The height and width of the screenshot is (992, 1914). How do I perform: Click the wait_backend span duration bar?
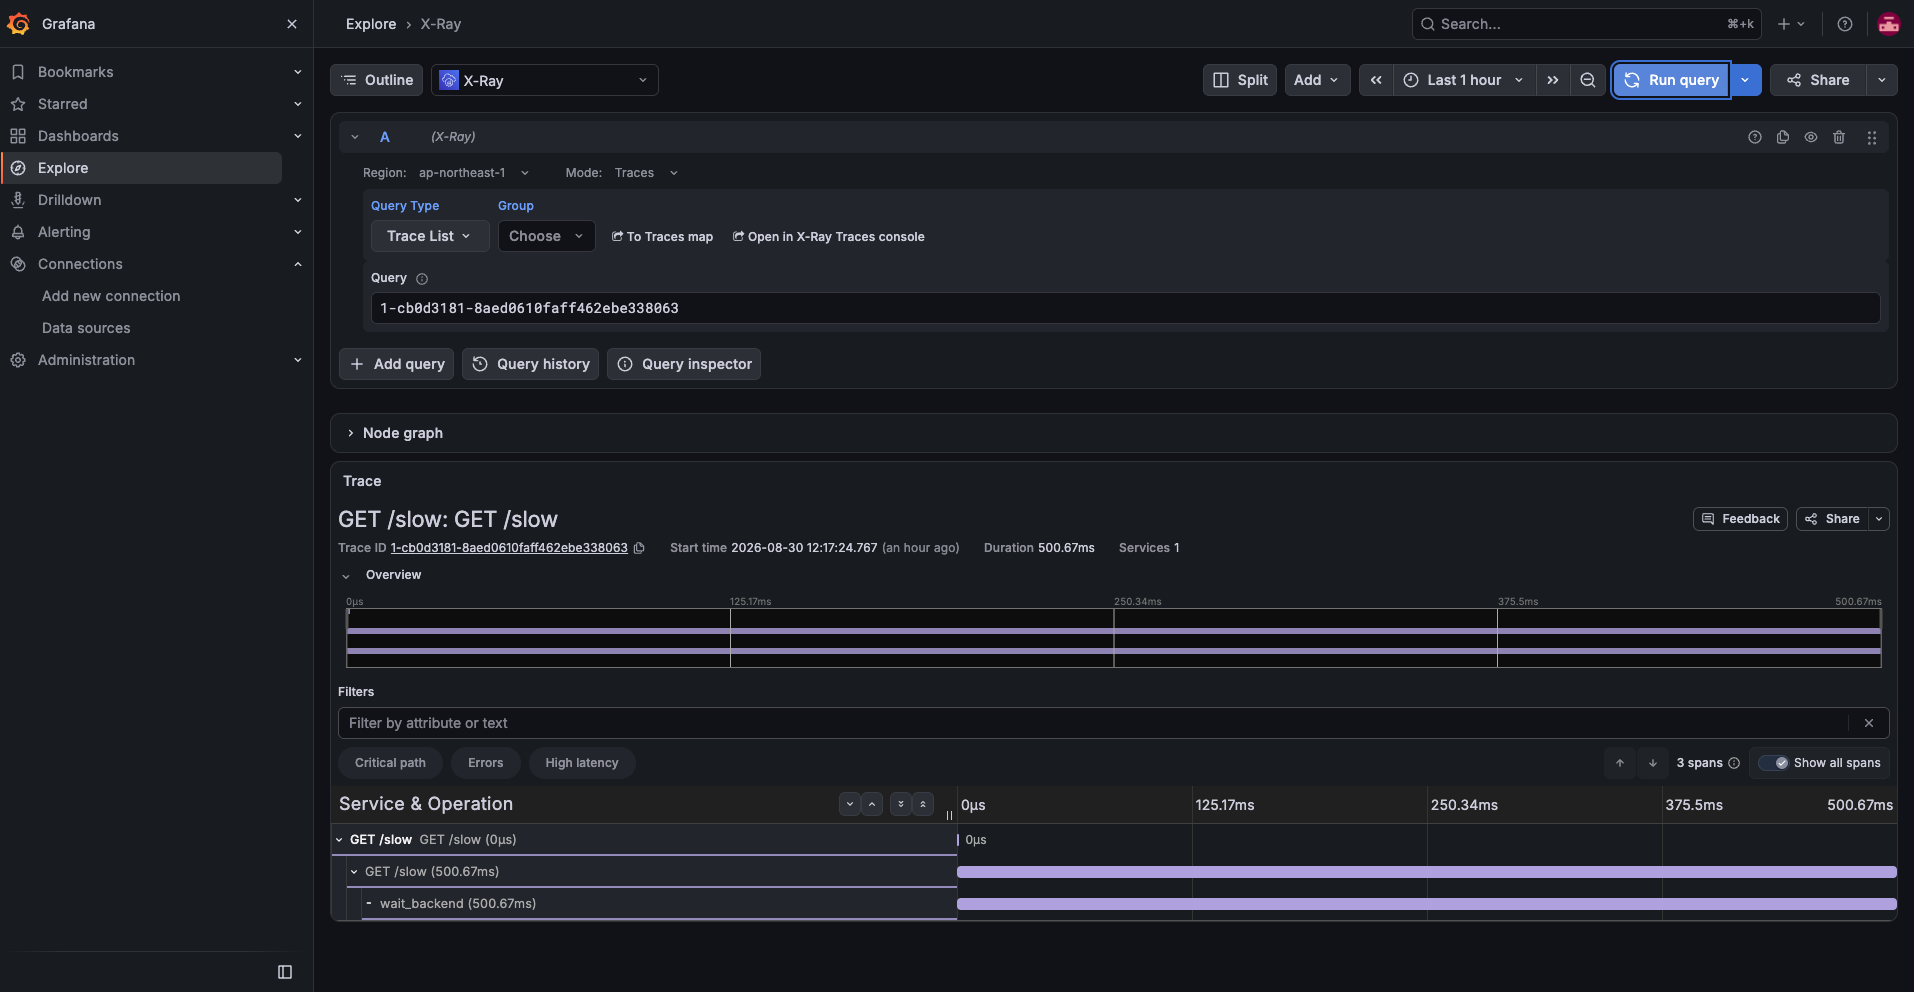1427,904
